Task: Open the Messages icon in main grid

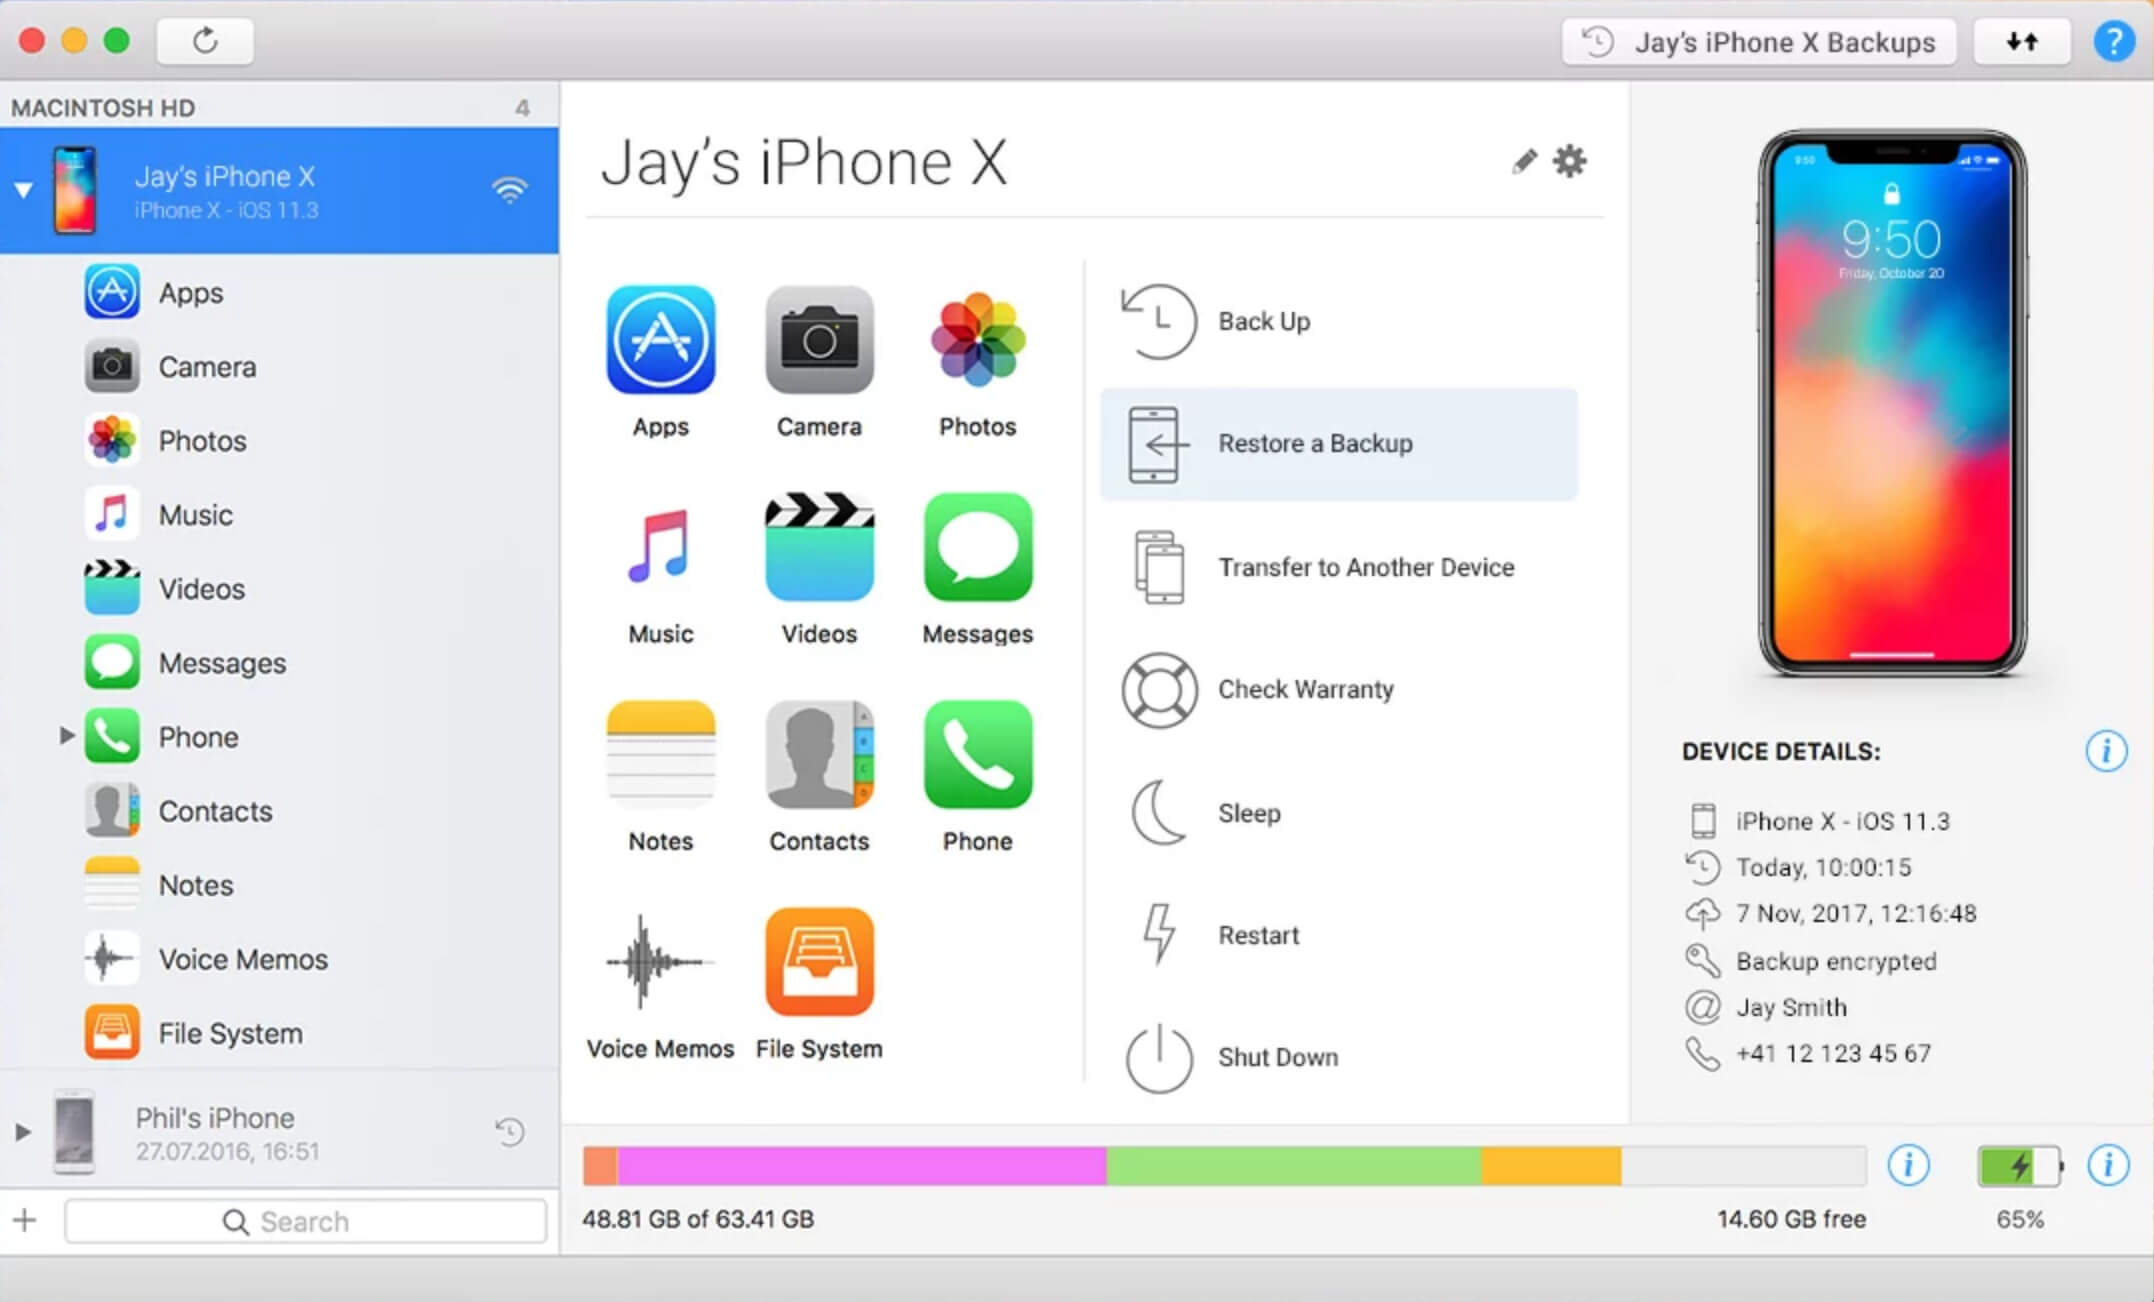Action: click(x=977, y=547)
